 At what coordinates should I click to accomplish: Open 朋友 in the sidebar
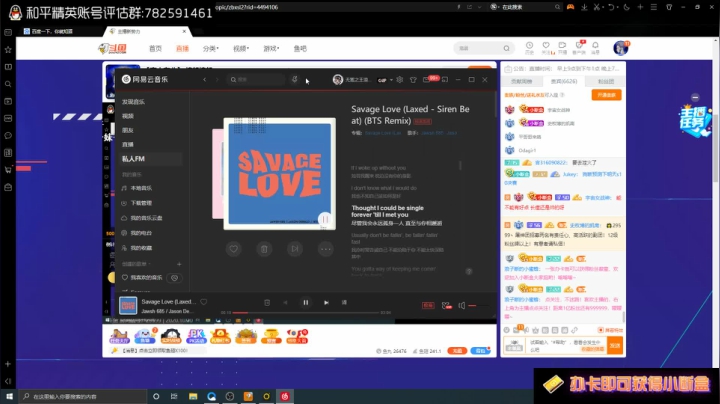tap(128, 130)
